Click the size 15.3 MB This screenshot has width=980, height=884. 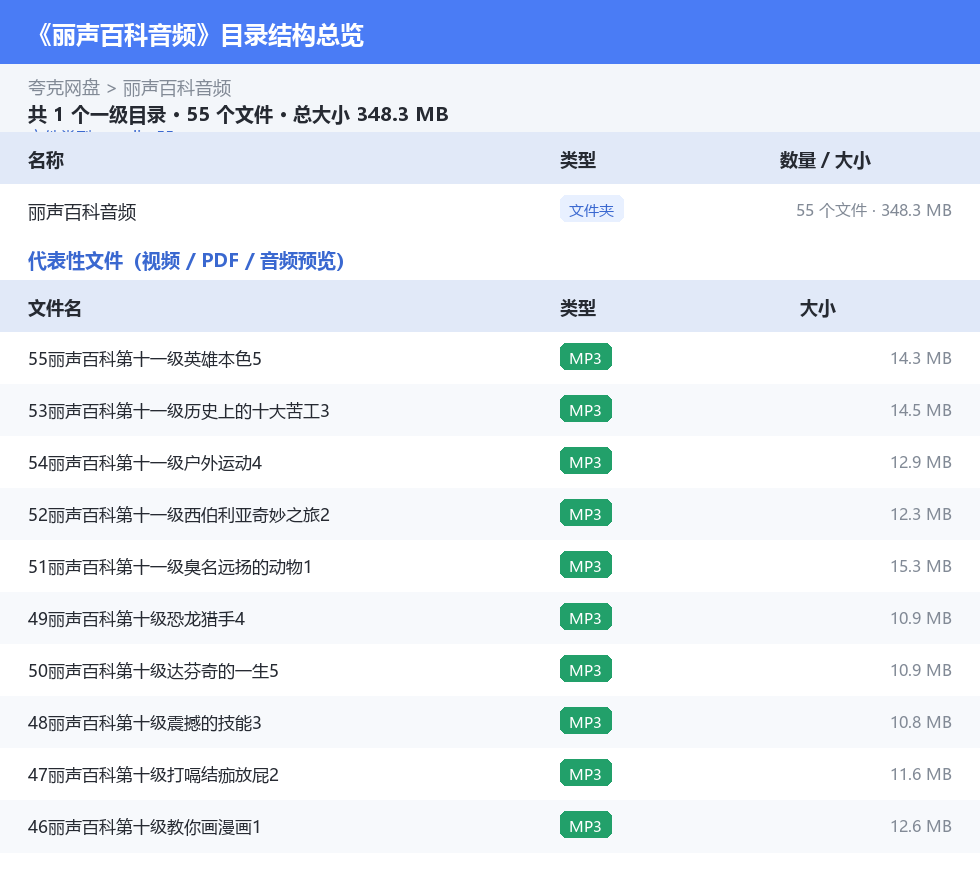coord(921,566)
